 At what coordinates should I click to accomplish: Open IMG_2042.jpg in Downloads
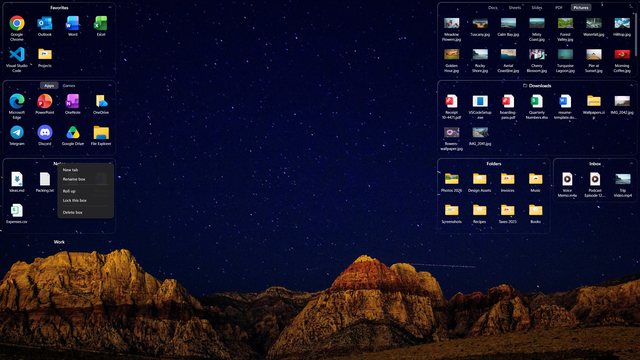tap(622, 101)
